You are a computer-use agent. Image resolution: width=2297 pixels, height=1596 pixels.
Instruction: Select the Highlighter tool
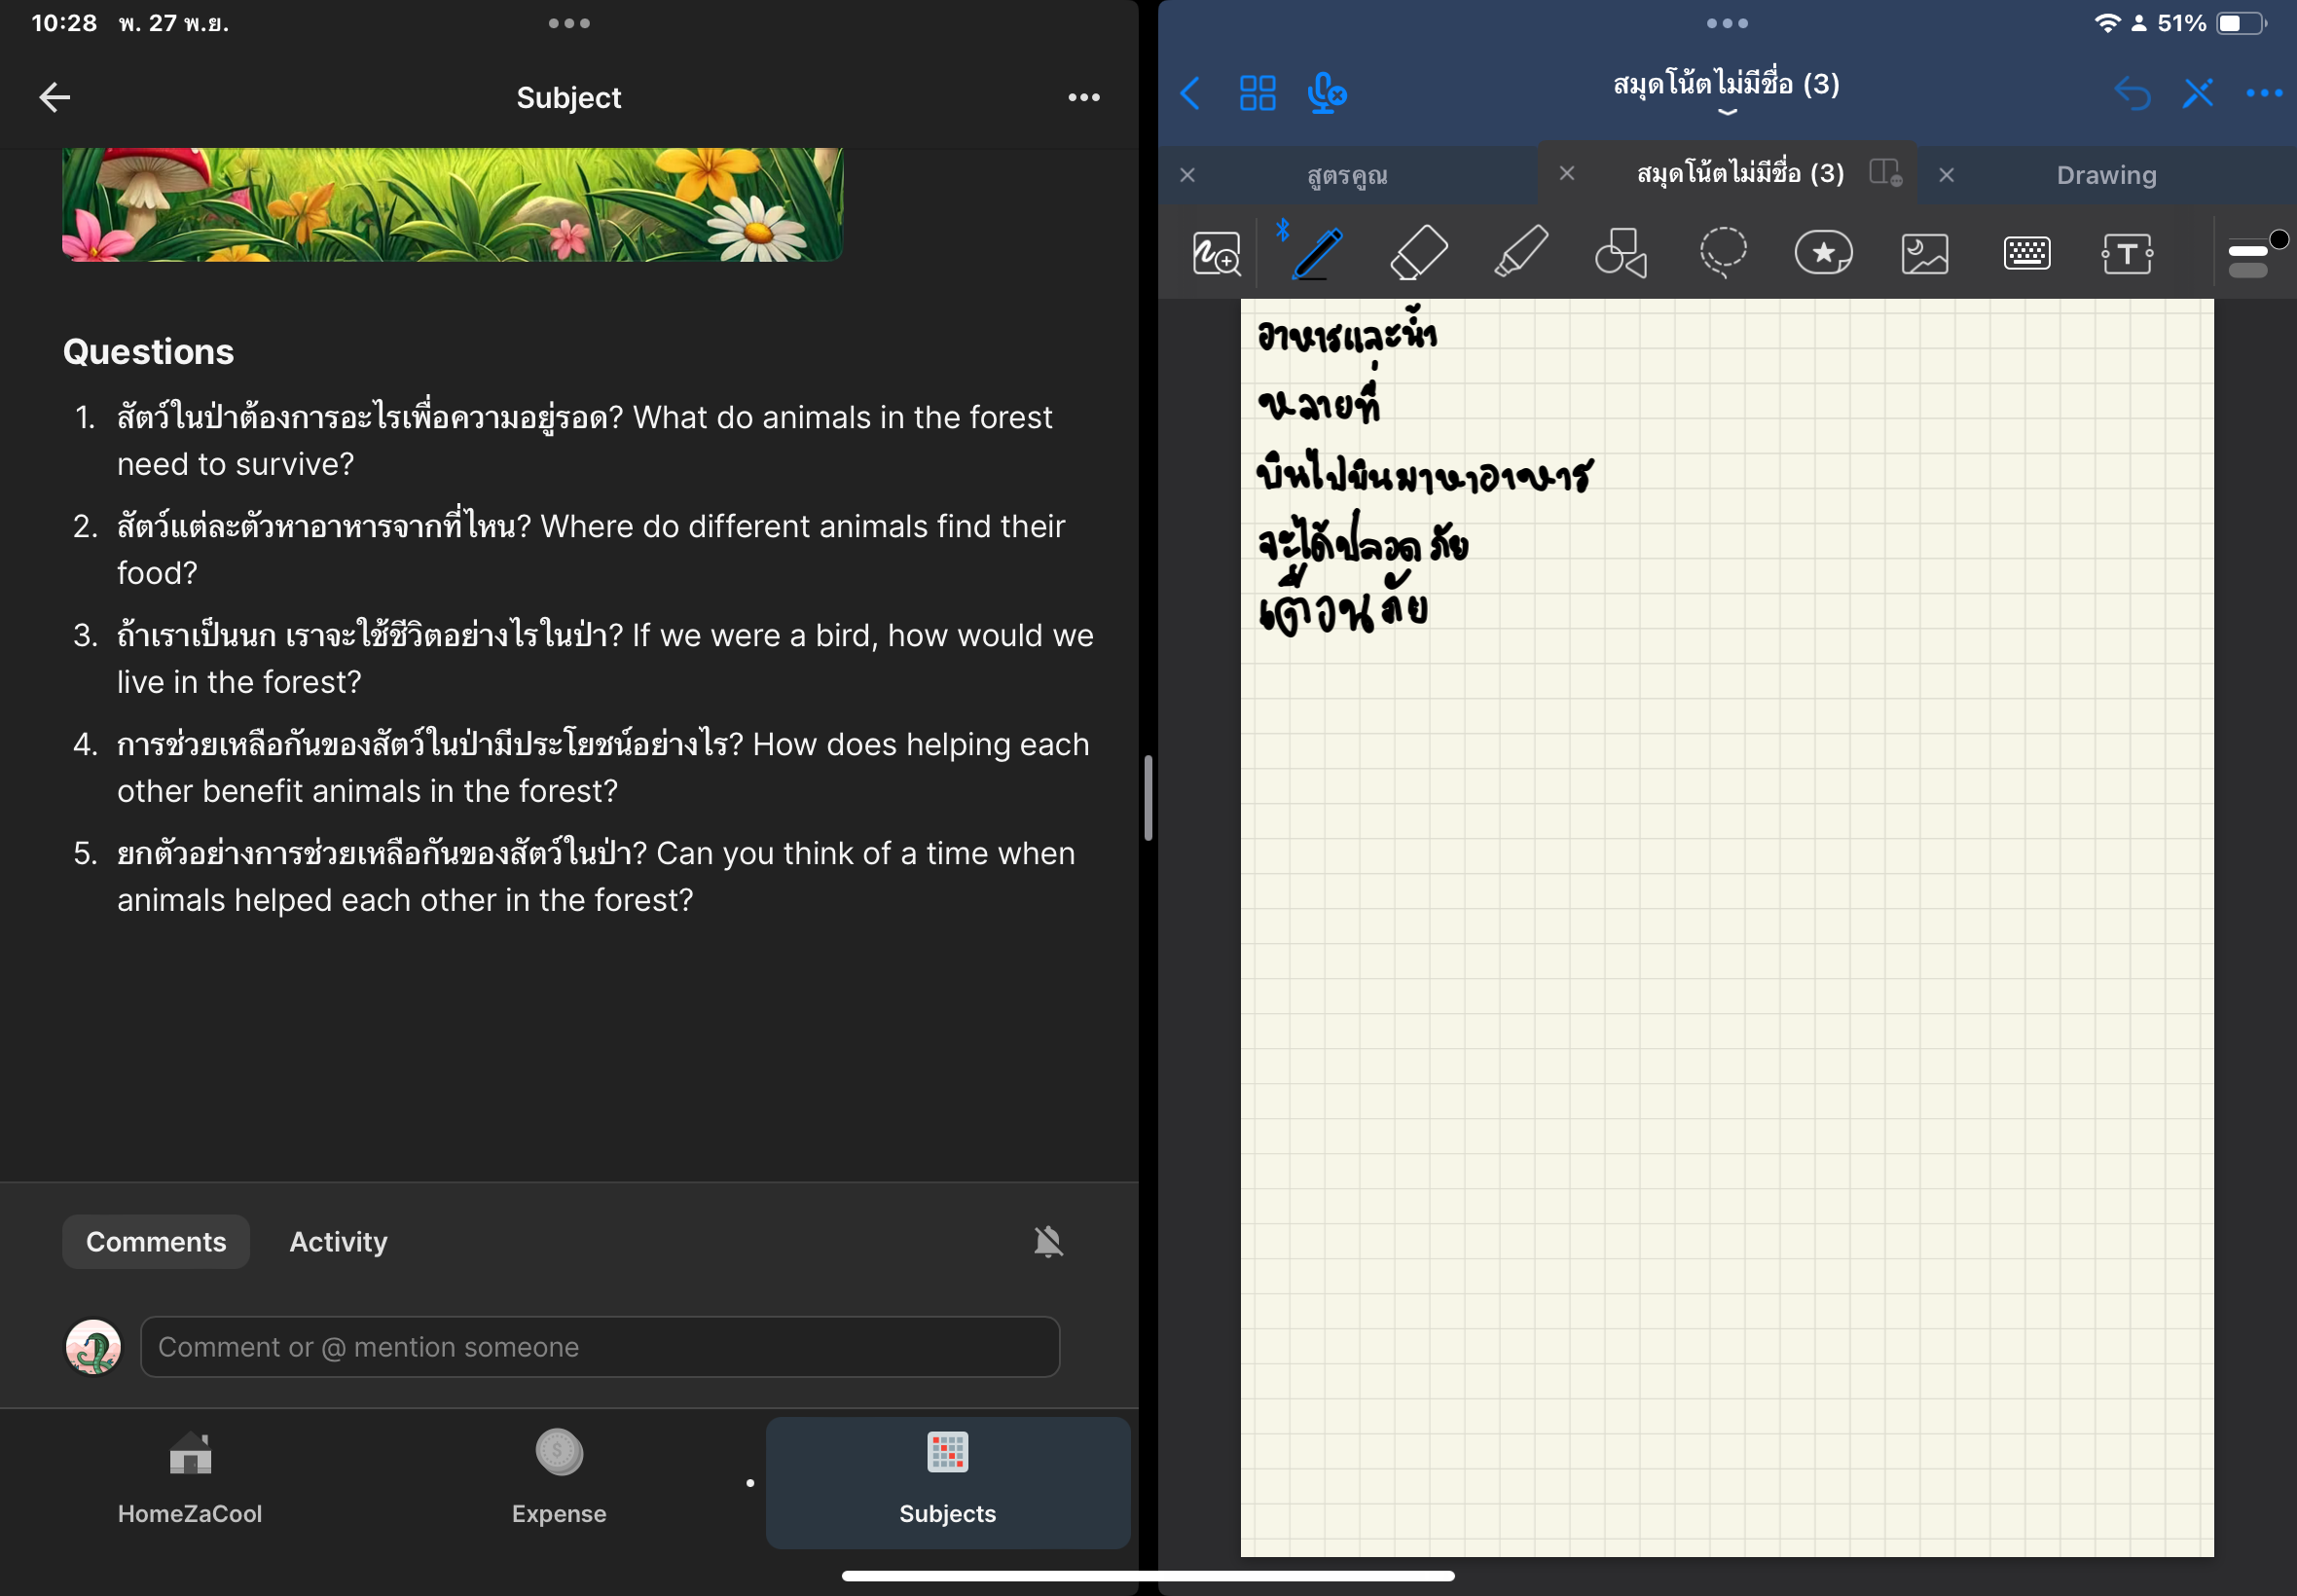coord(1520,252)
